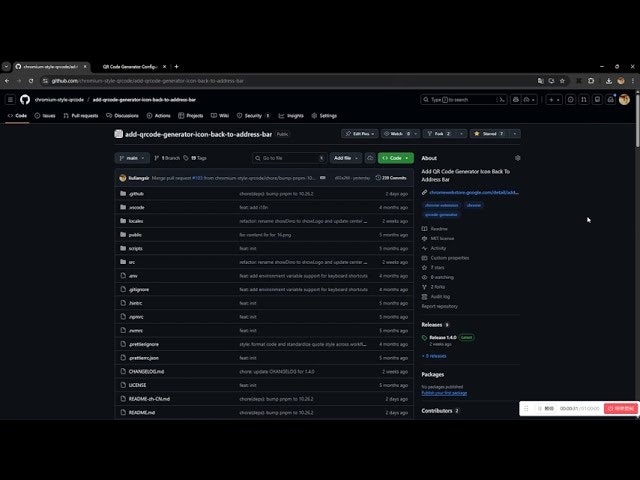
Task: Open GitHub Copilot icon in header
Action: [x=516, y=100]
